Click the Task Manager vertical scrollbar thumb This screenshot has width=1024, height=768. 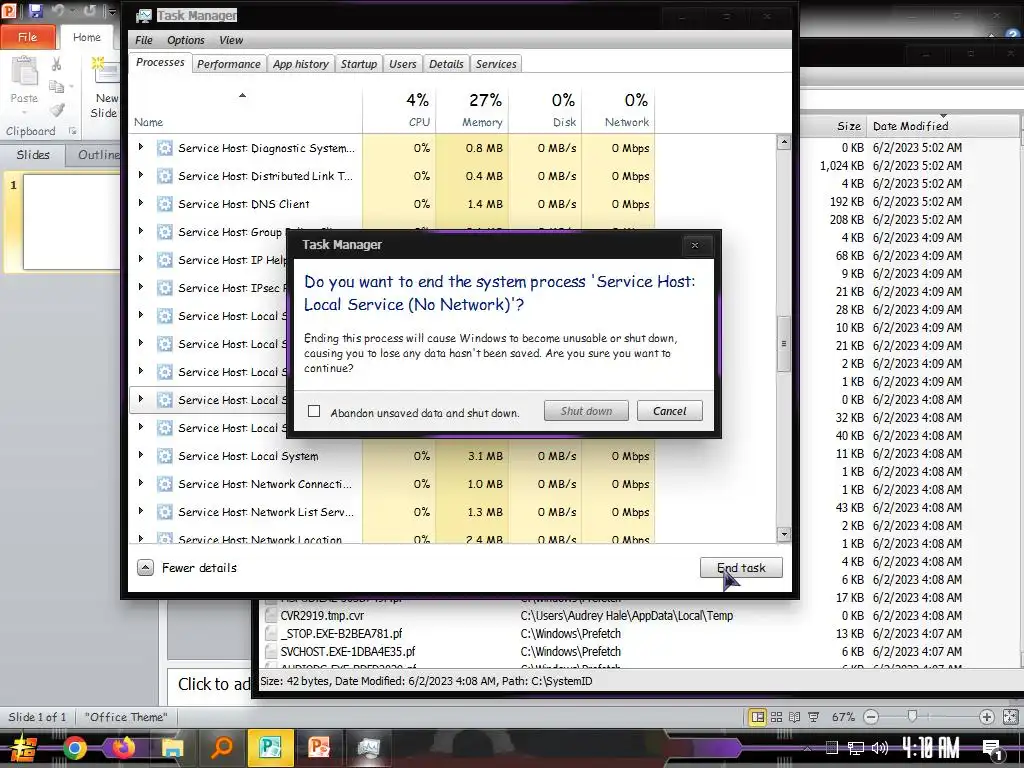(784, 344)
